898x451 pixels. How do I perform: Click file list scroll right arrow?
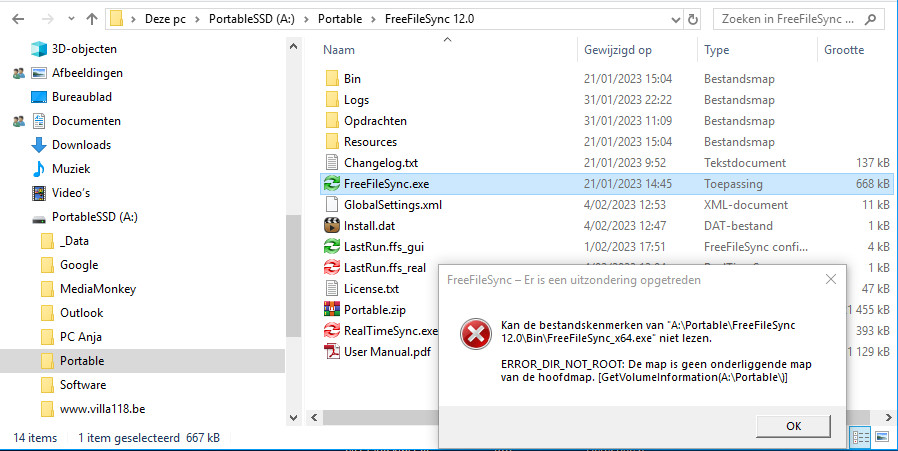(888, 417)
